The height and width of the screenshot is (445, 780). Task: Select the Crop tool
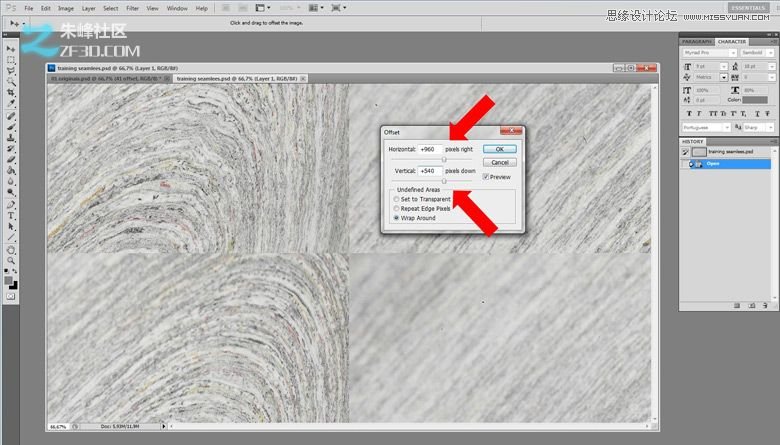click(10, 92)
